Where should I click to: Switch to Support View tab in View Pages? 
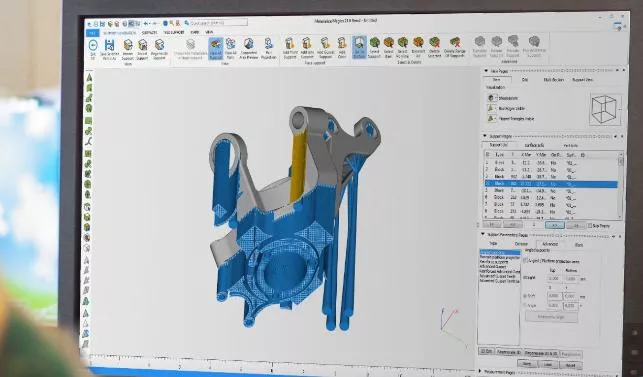click(582, 80)
